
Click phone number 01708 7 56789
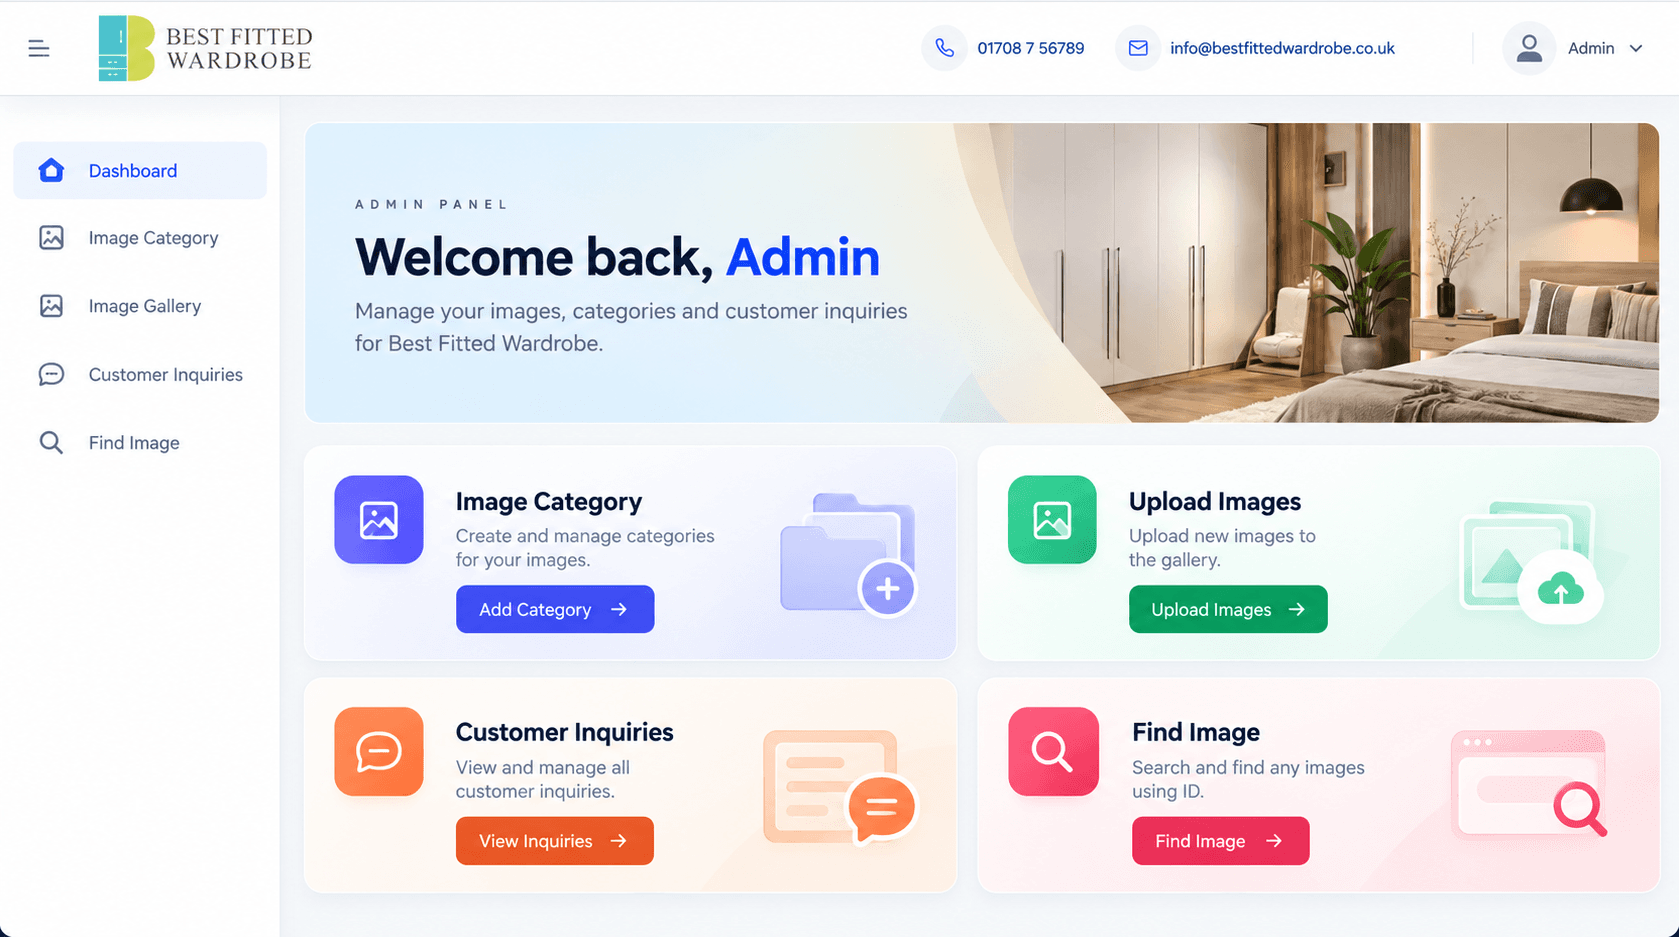pos(1030,48)
